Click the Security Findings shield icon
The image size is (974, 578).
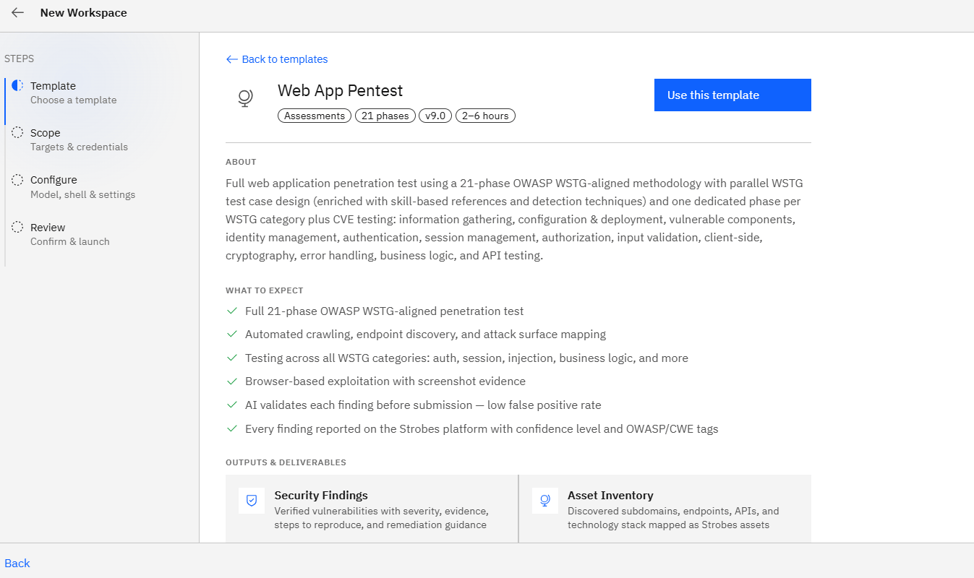pos(252,500)
